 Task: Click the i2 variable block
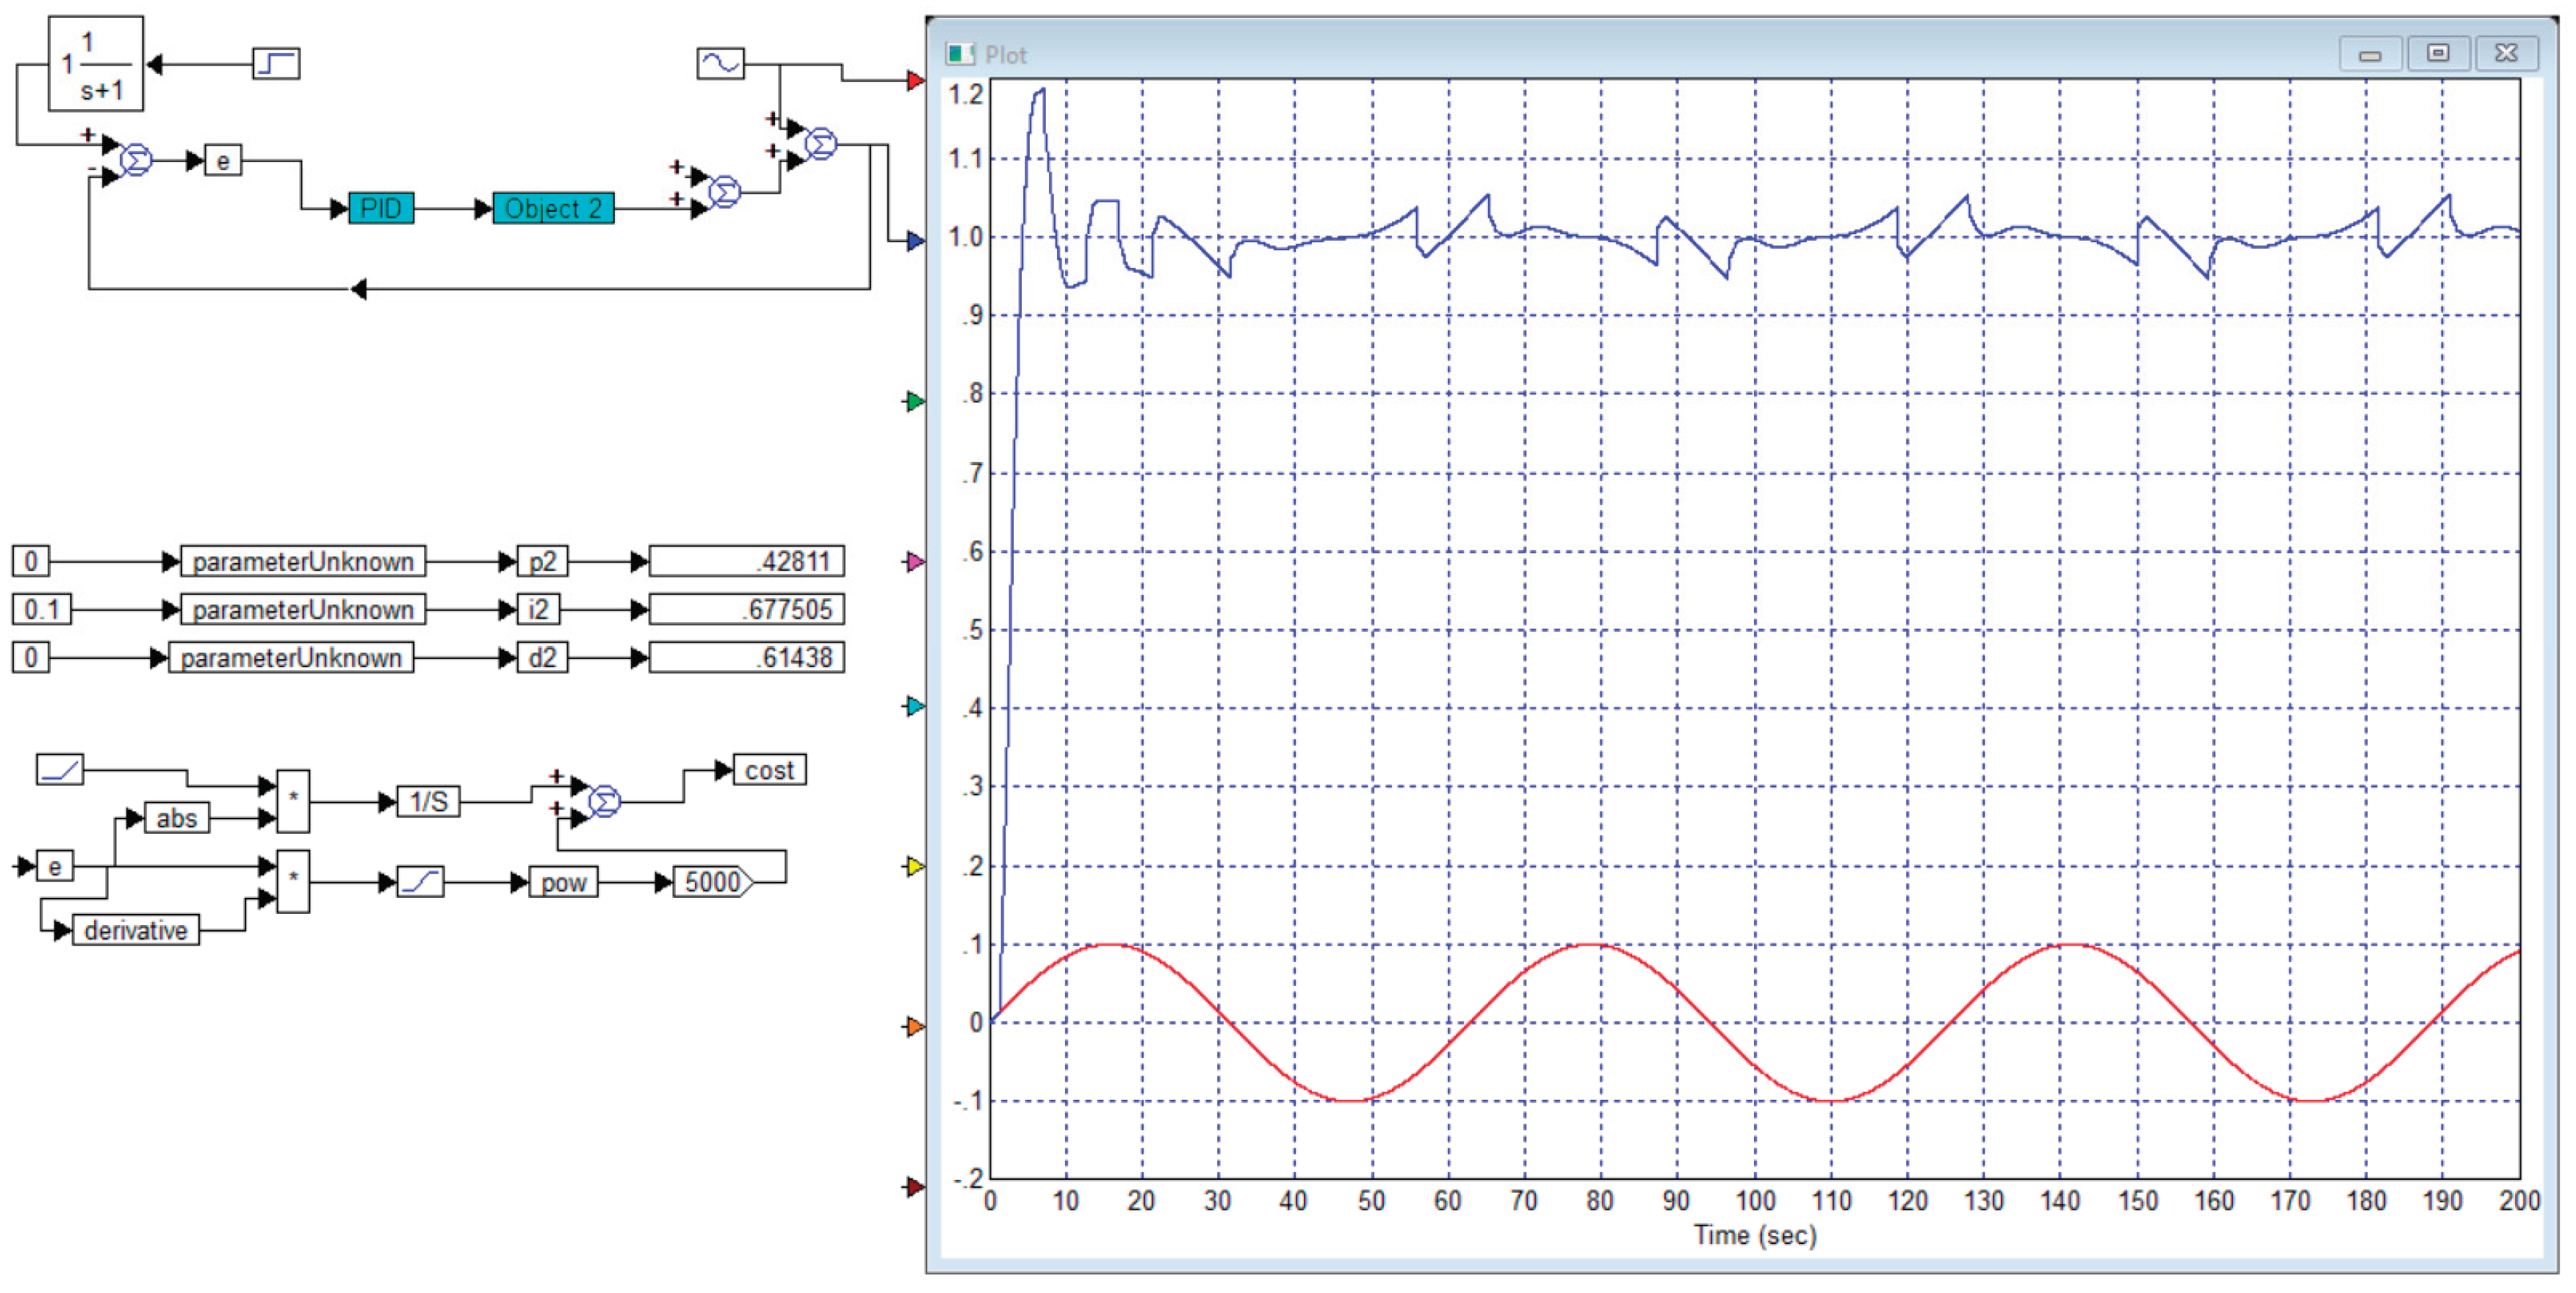coord(539,609)
